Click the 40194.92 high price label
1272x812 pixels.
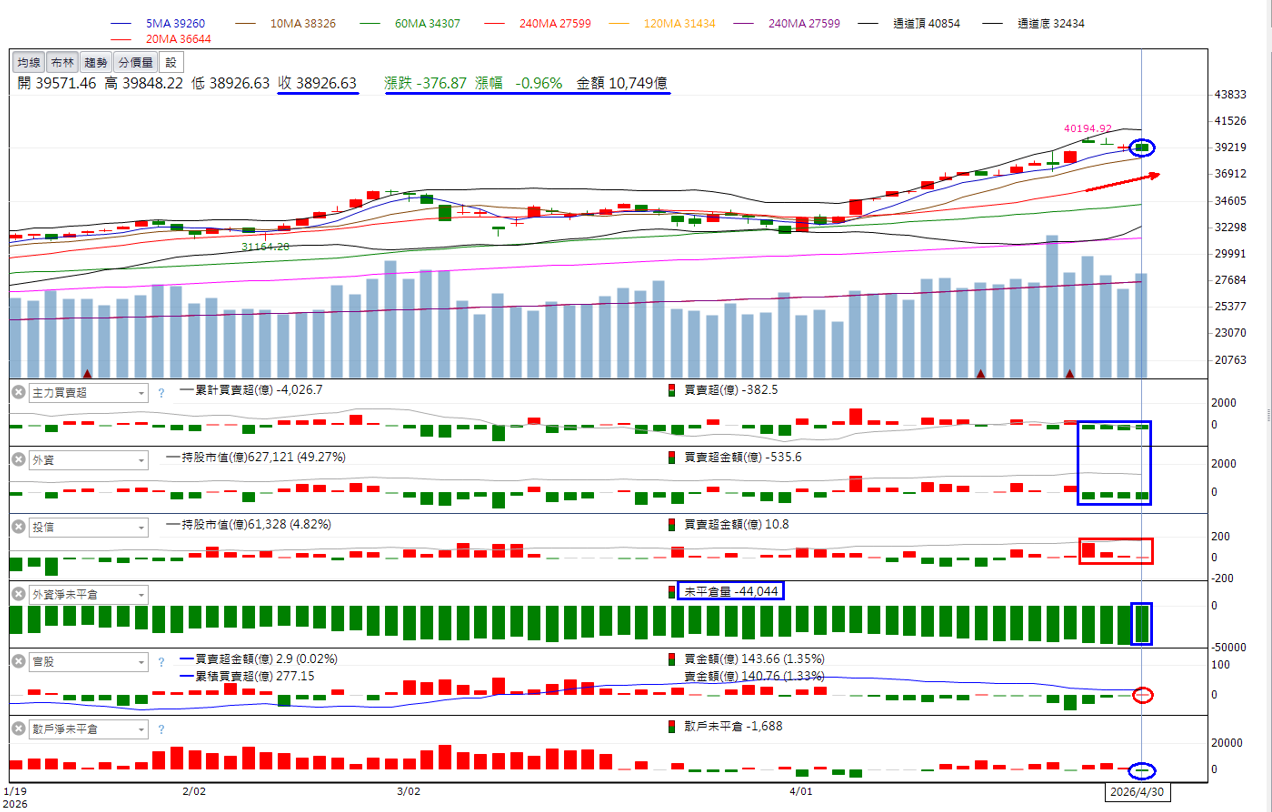pyautogui.click(x=1088, y=129)
